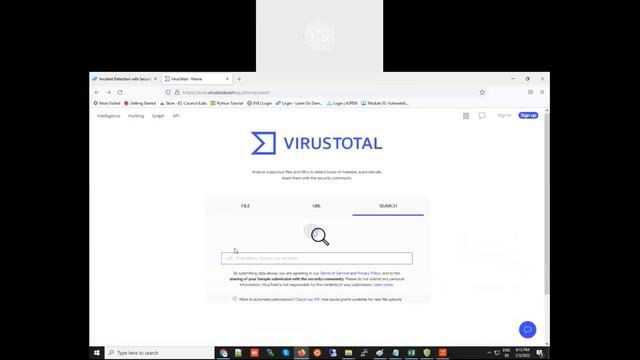Open the Module 05 bookmark

point(384,103)
